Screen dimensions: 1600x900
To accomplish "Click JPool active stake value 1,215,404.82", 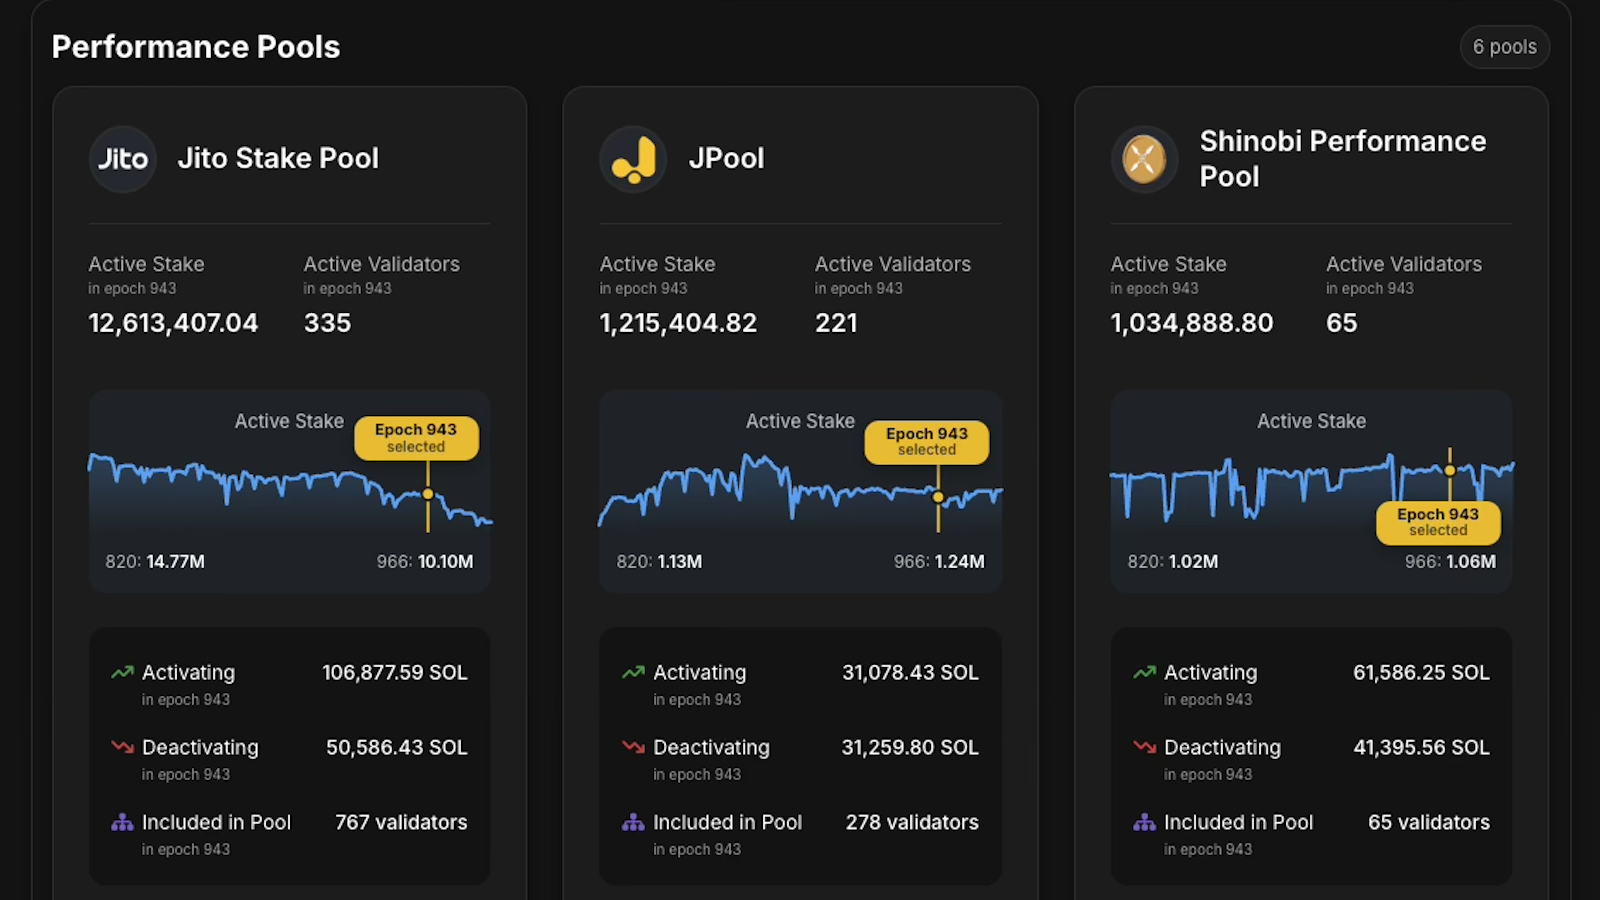I will click(678, 323).
